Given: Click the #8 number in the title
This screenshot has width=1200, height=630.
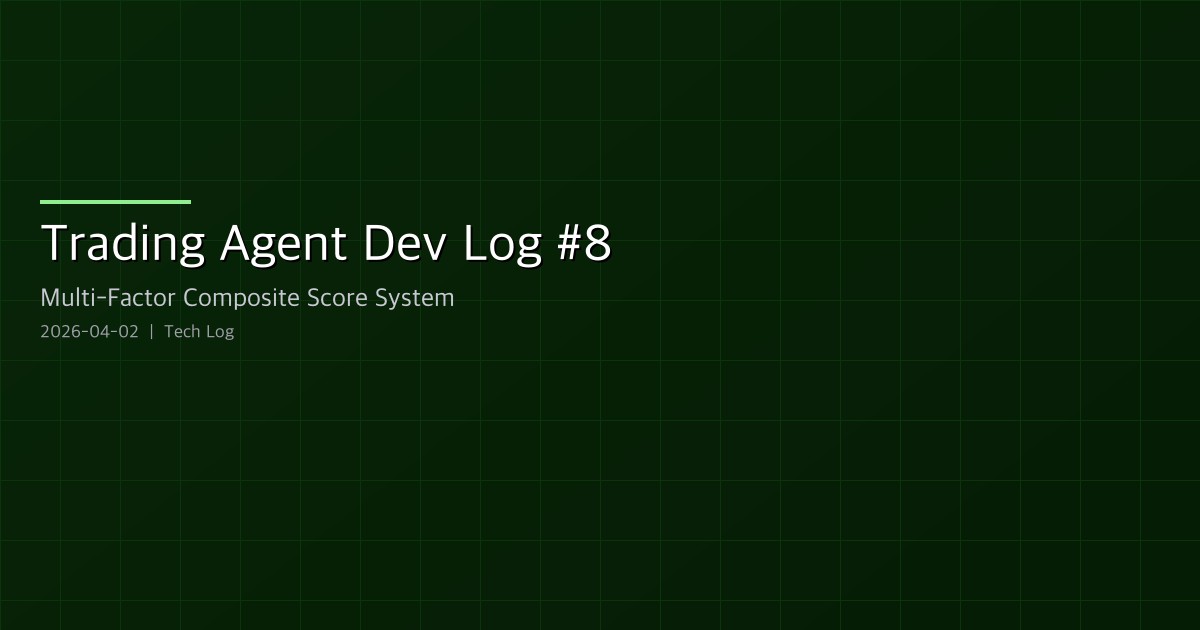Looking at the screenshot, I should click(586, 242).
